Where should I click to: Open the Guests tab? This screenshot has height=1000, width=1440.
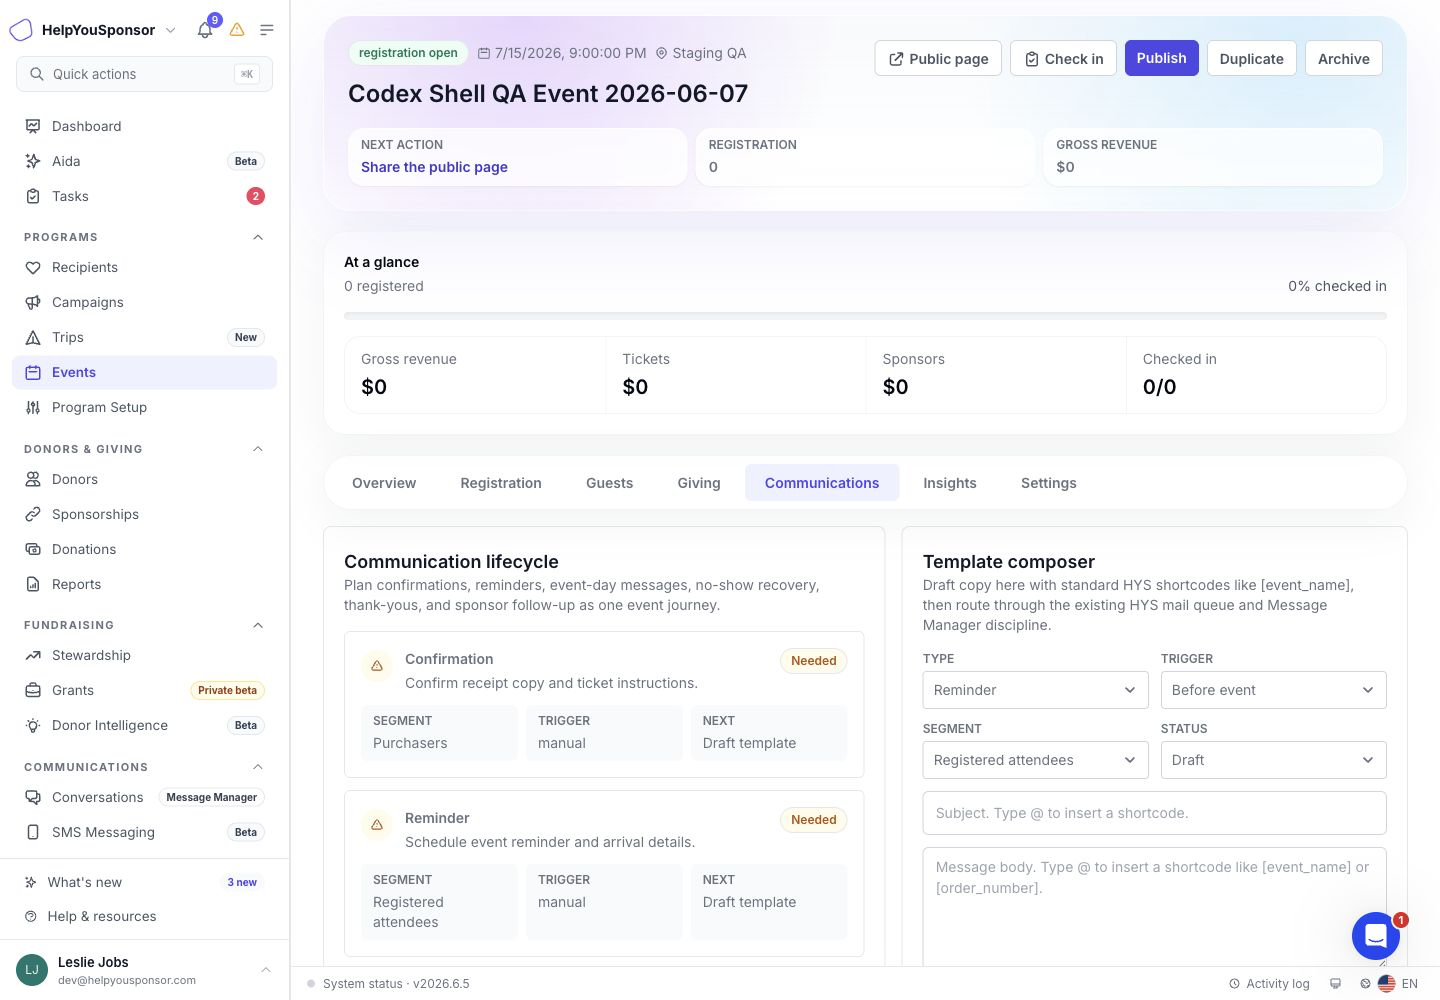point(609,483)
